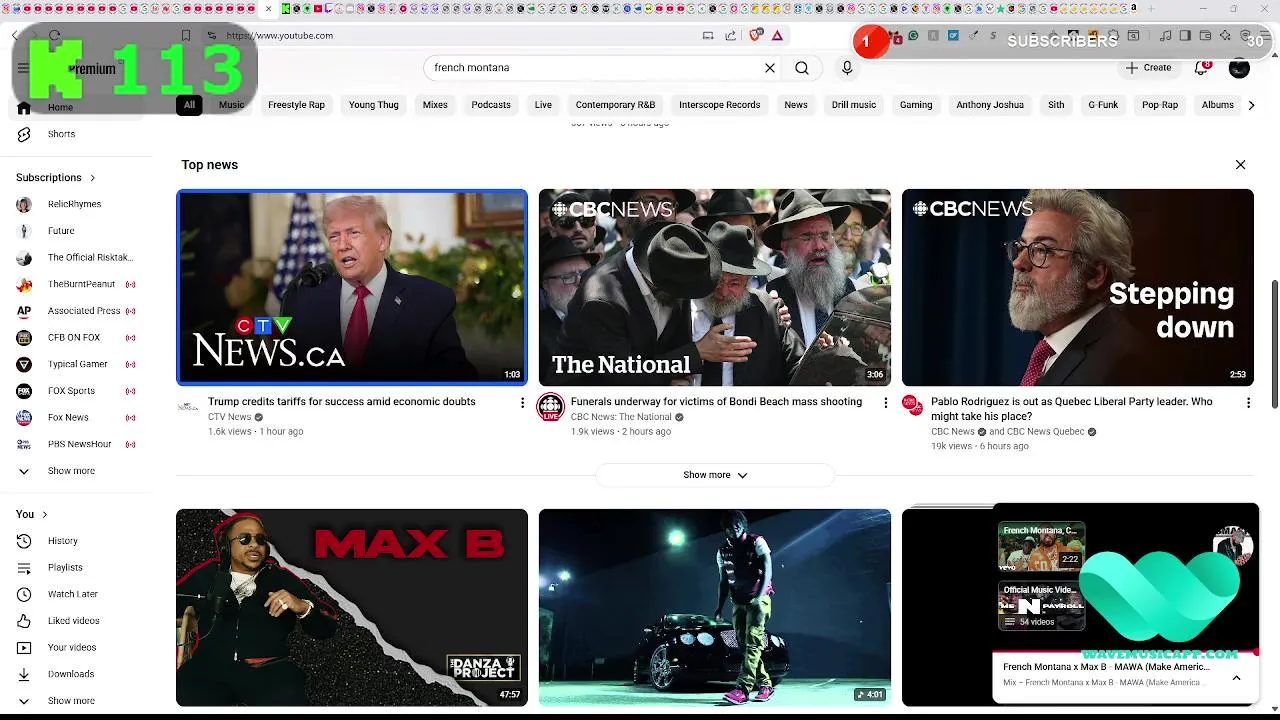Open the French Montana 2:22 card in miniplayer
This screenshot has width=1280, height=720.
click(1041, 546)
